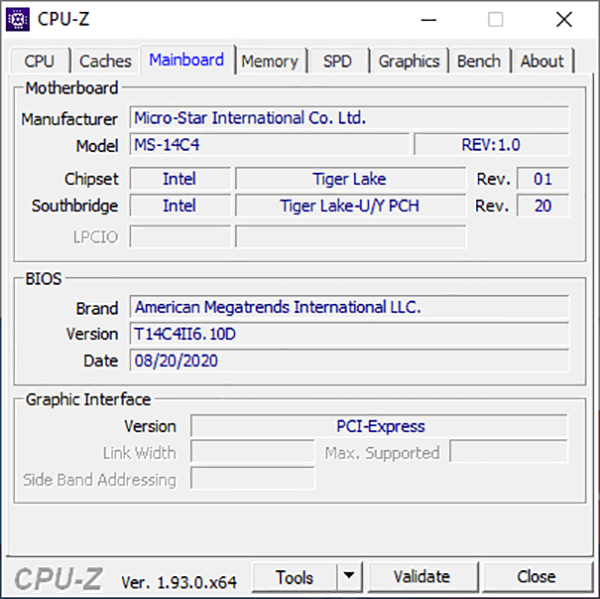Open the Bench tab
The height and width of the screenshot is (599, 600).
(x=479, y=61)
